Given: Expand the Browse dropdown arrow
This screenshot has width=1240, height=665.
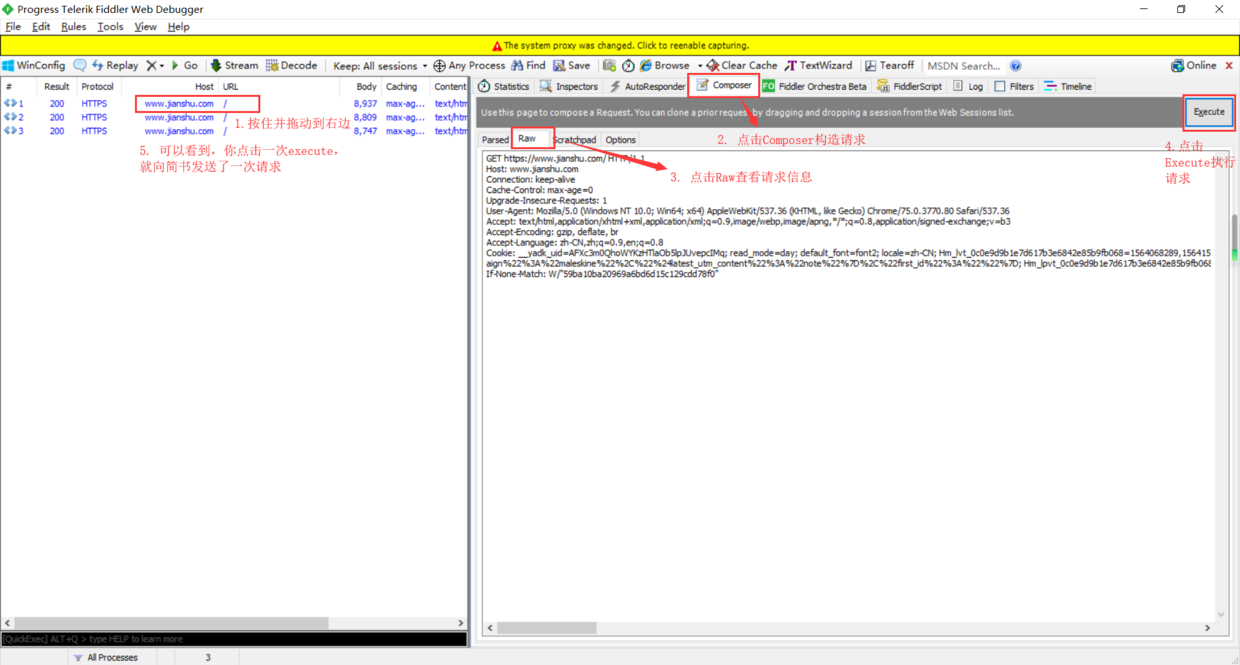Looking at the screenshot, I should coord(699,66).
